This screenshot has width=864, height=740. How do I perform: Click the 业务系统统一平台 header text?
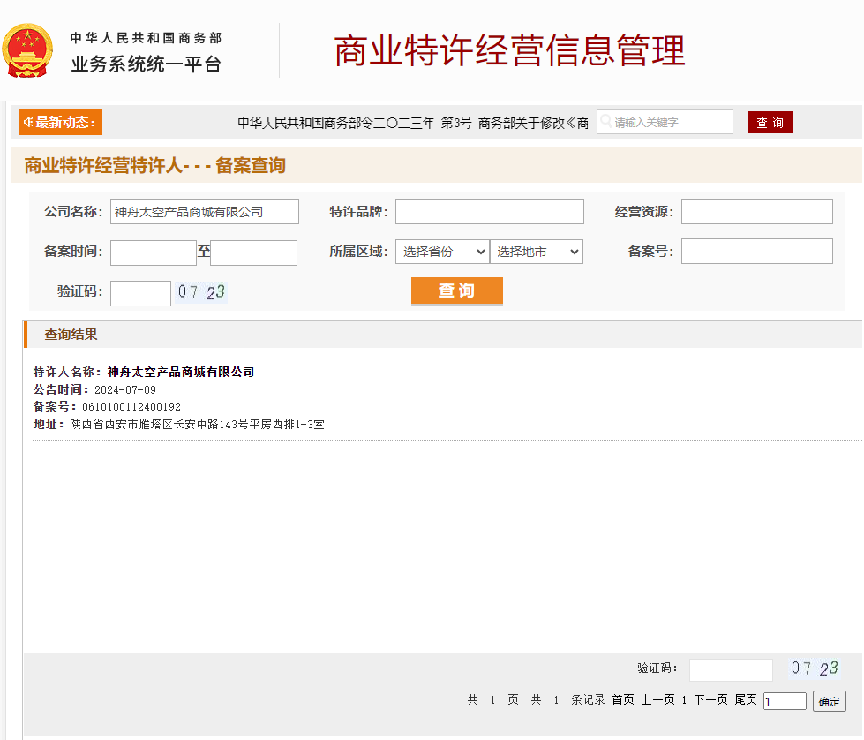click(x=146, y=64)
